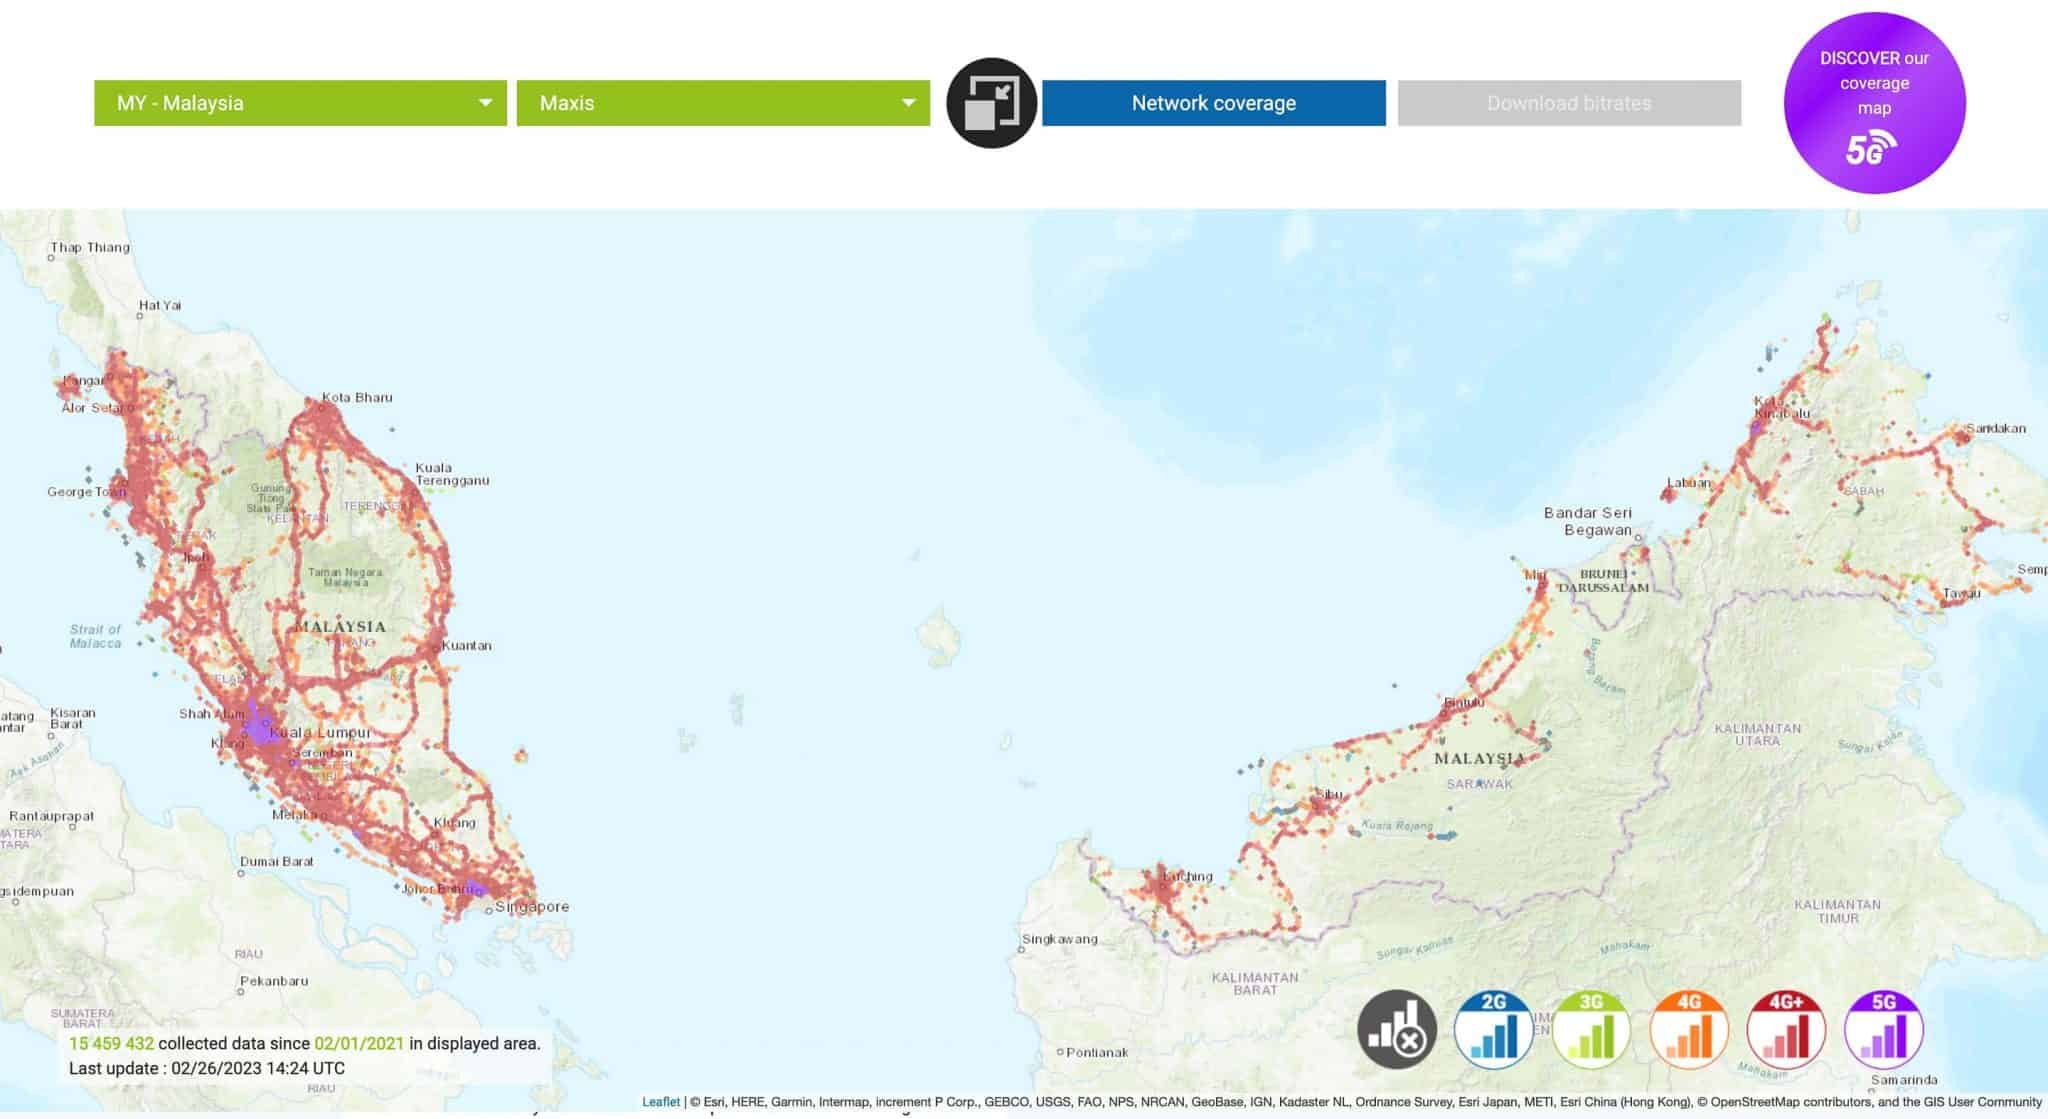Click the purple 5G area near Shah Alam
Viewport: 2048px width, 1119px height.
259,726
